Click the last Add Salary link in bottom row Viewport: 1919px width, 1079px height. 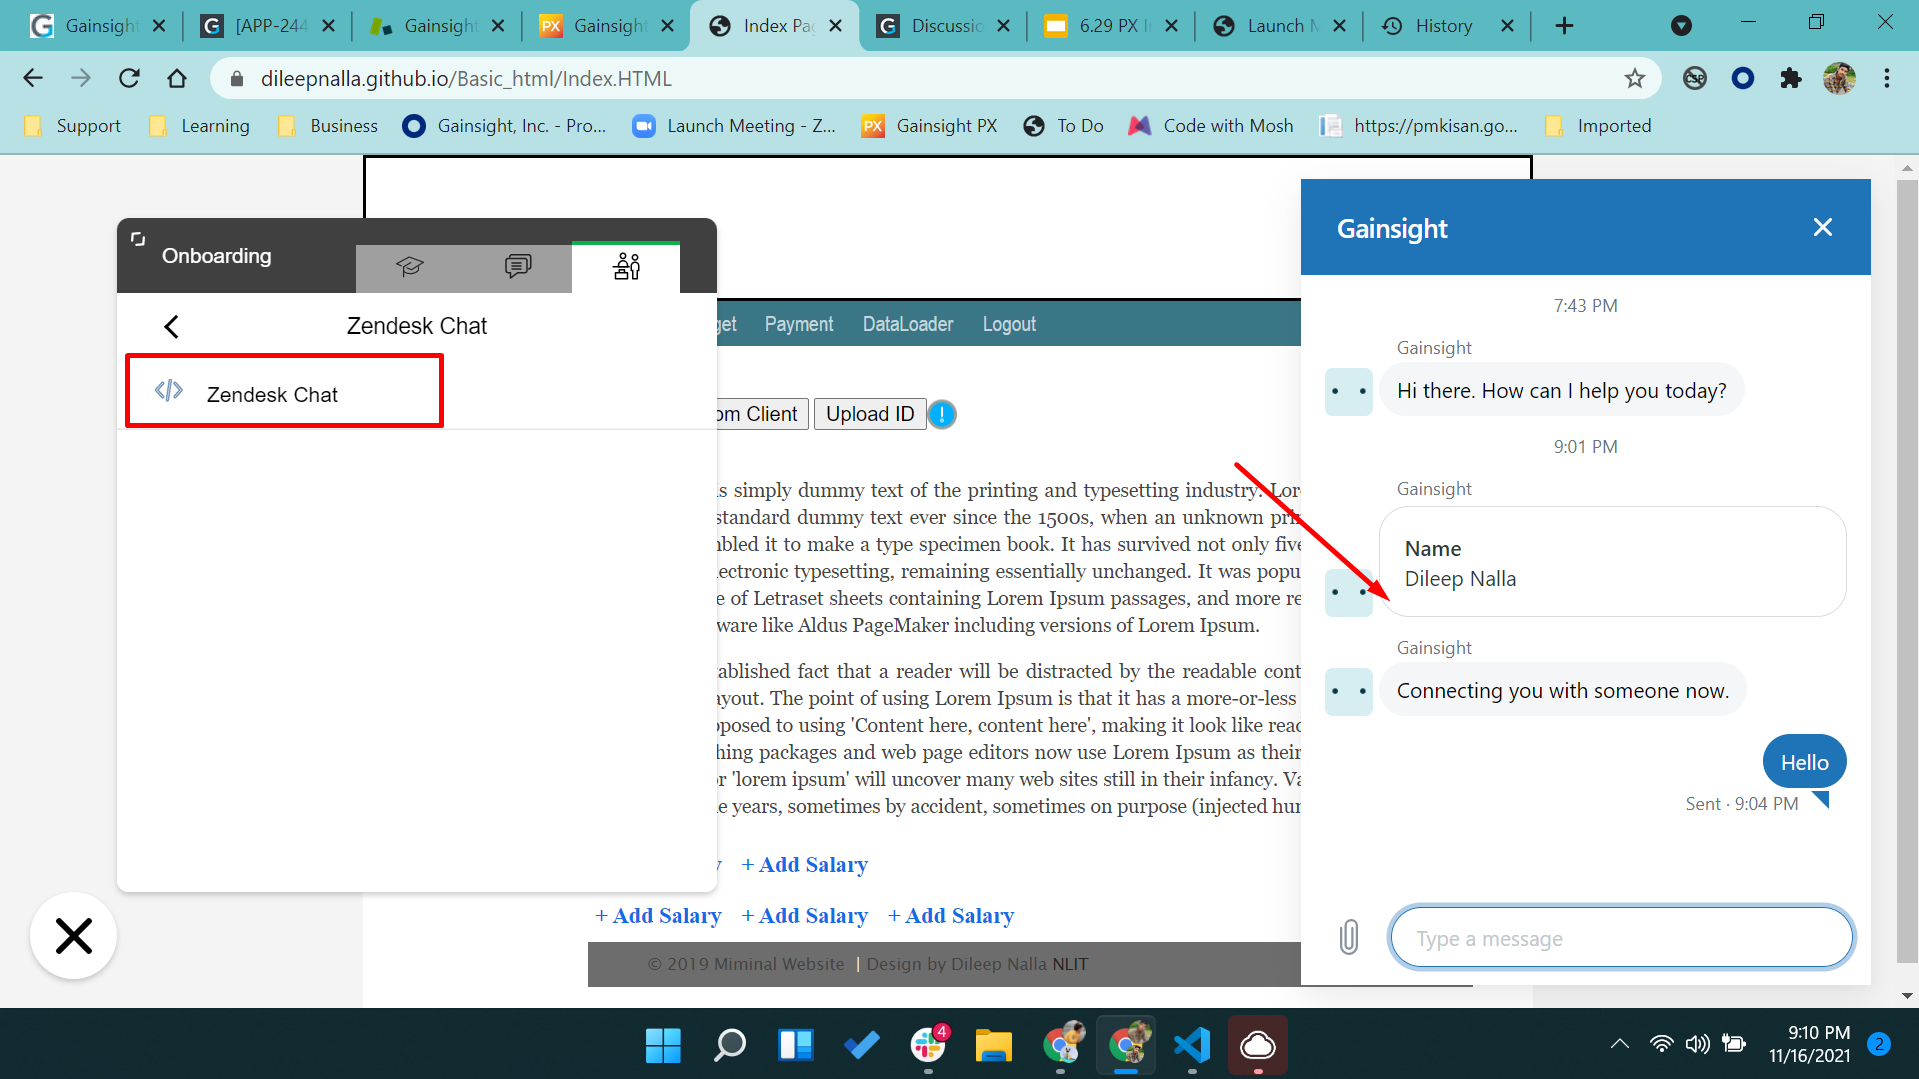(x=951, y=916)
